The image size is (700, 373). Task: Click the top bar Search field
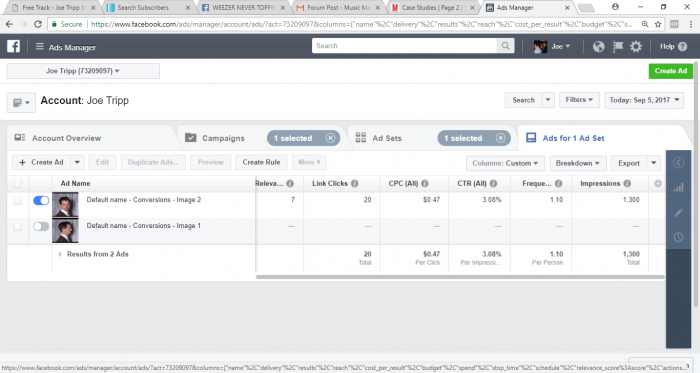(x=404, y=46)
